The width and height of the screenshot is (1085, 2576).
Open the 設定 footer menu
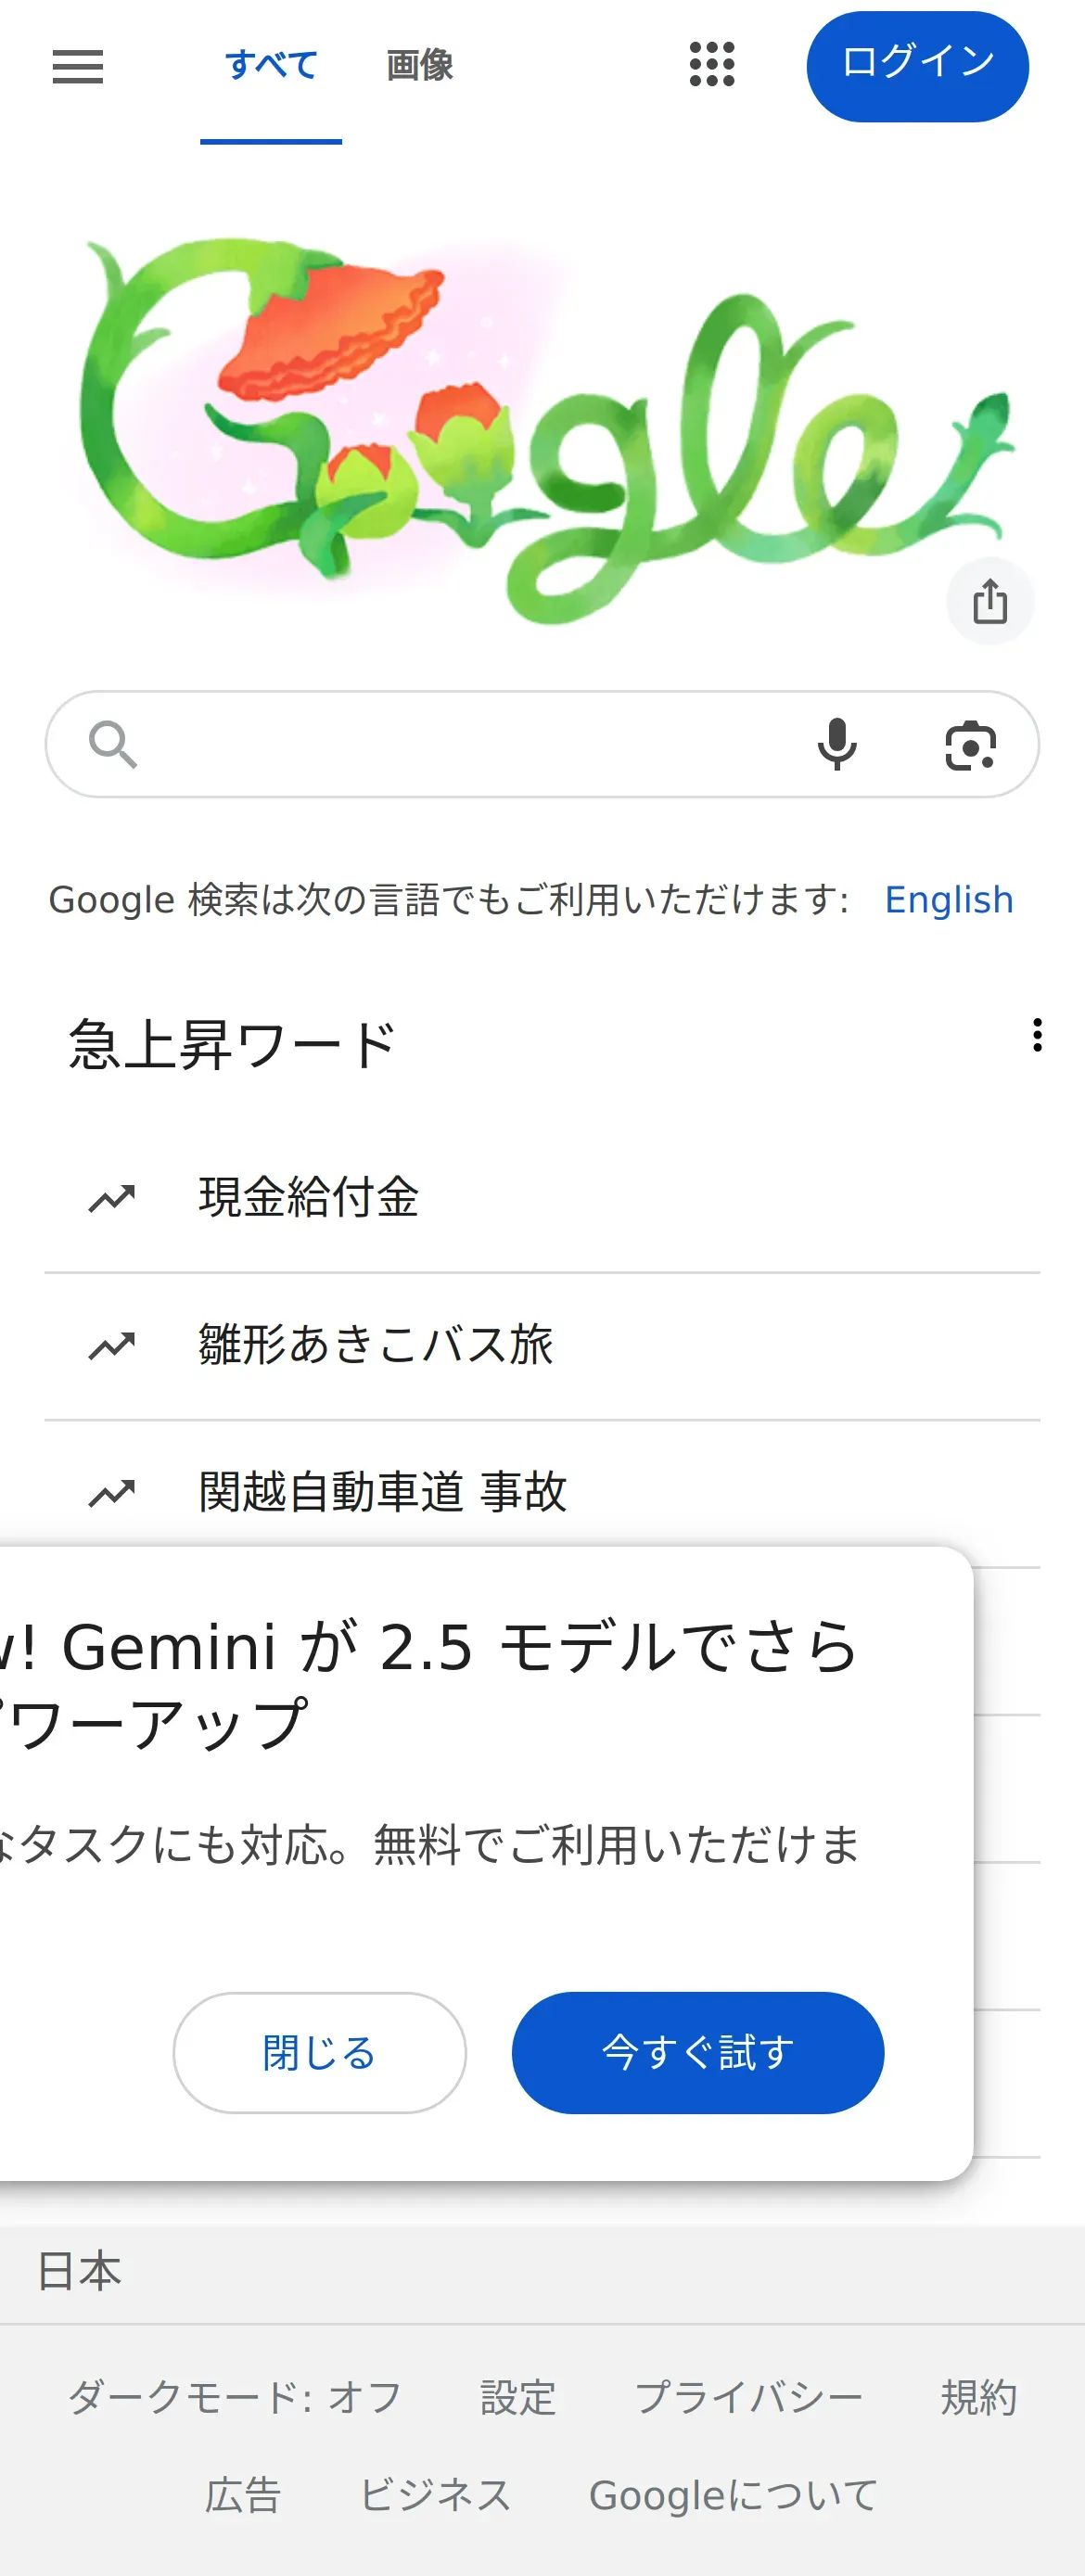point(518,2397)
